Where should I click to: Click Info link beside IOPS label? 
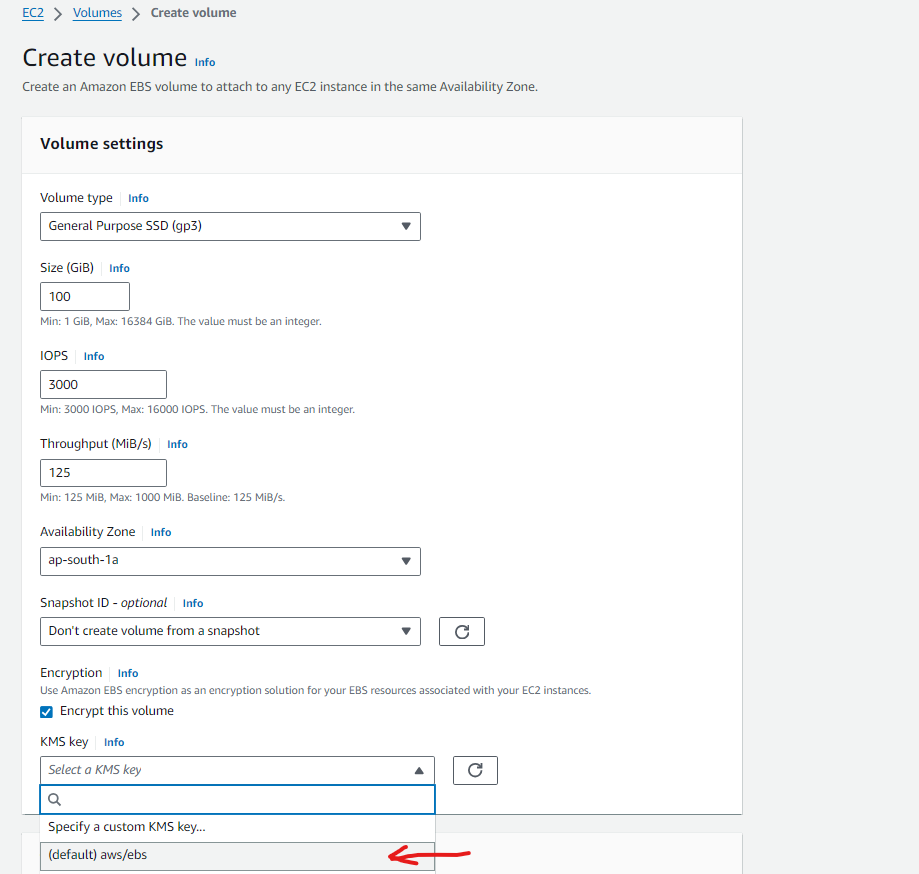pyautogui.click(x=94, y=357)
